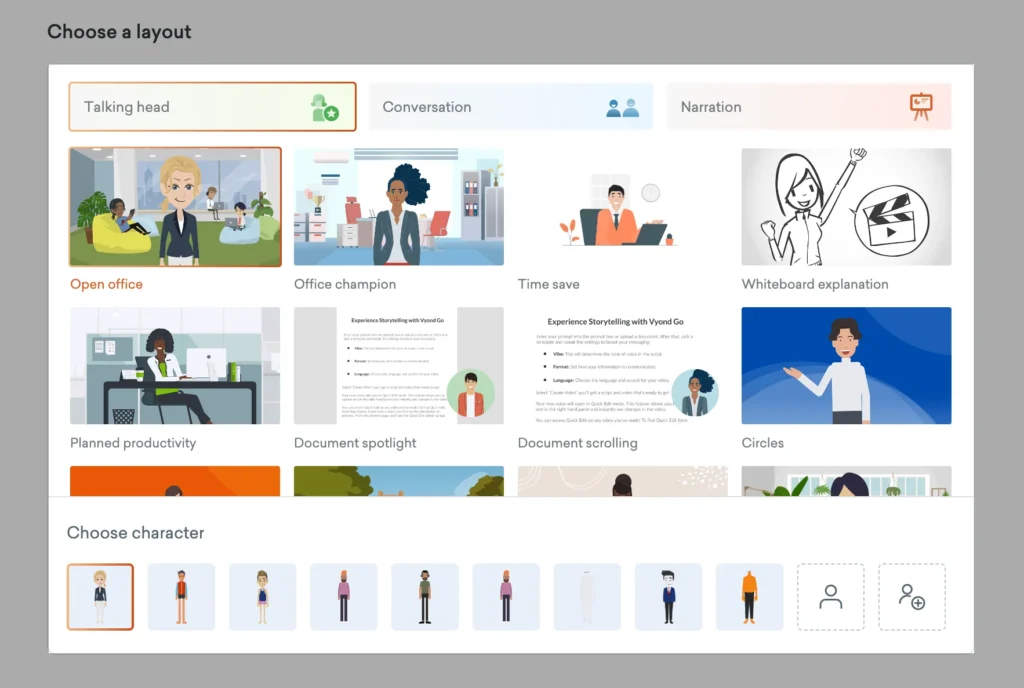Select the orange sweater character
Screen dimensions: 1024x688
[749, 597]
